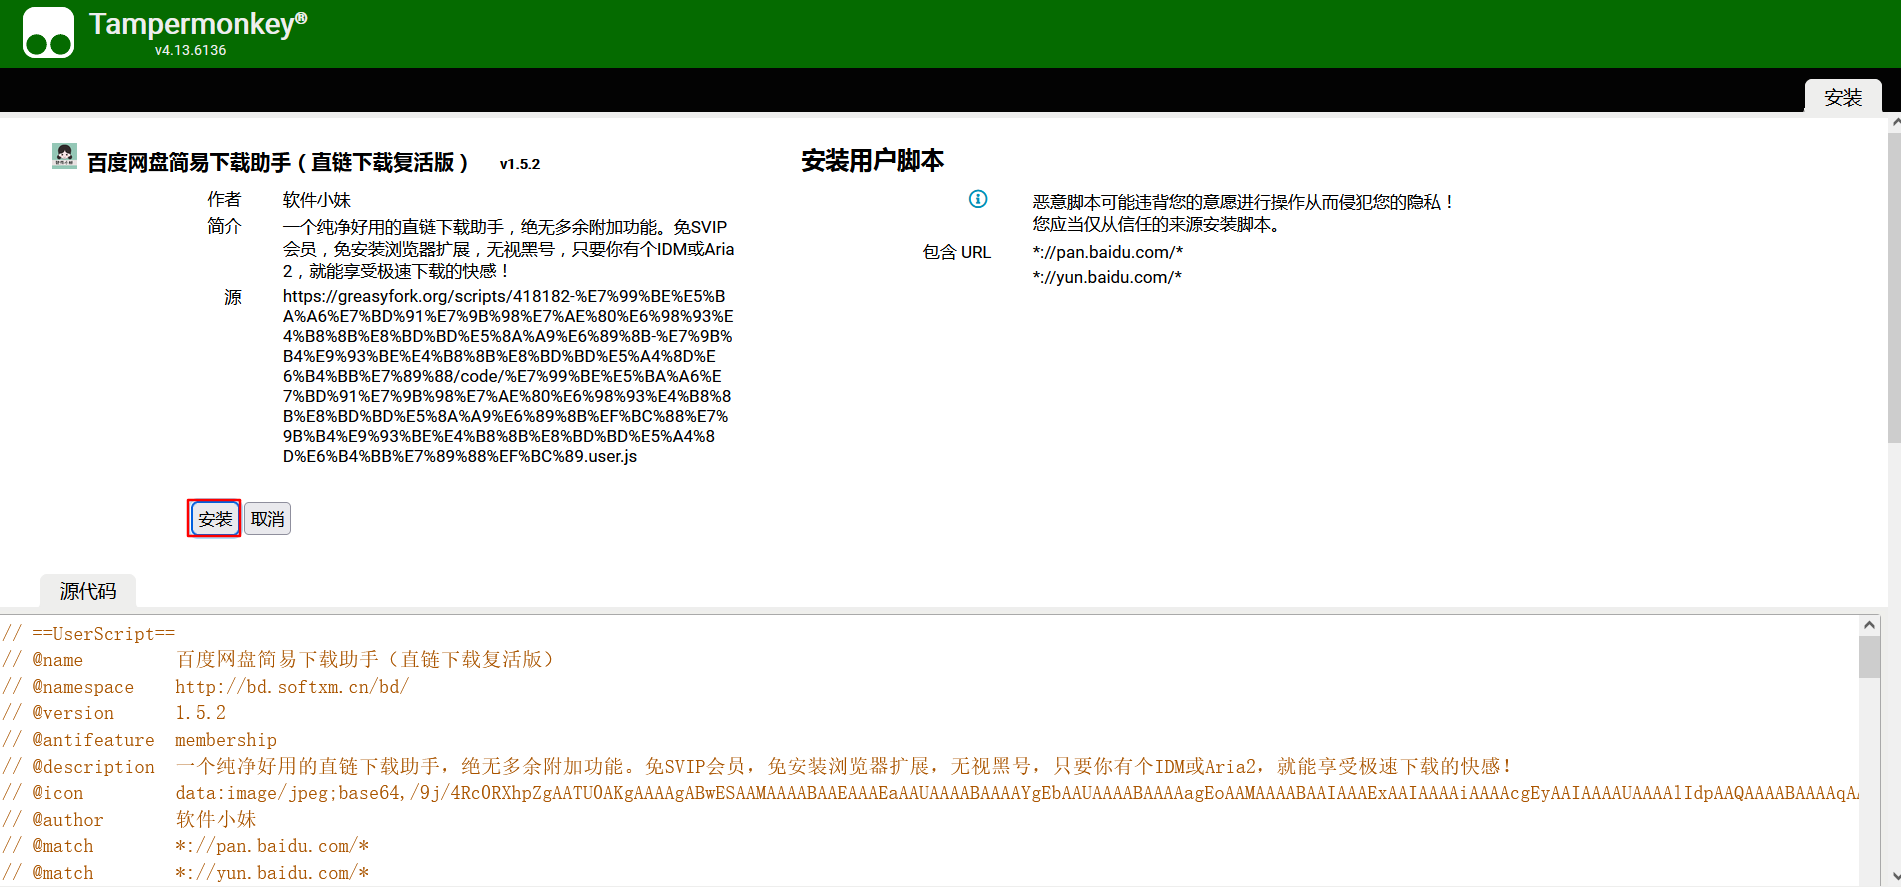Image resolution: width=1901 pixels, height=887 pixels.
Task: Click the 简介 description paragraph
Action: tap(508, 249)
